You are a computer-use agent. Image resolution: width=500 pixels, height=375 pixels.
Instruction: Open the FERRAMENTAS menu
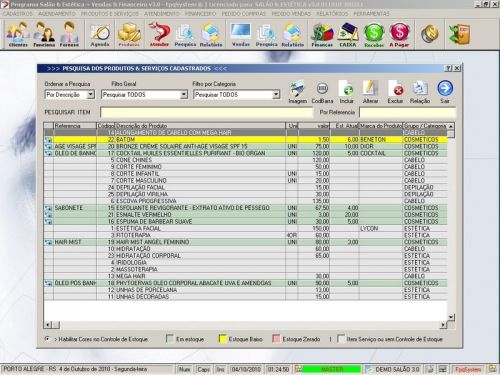(371, 14)
